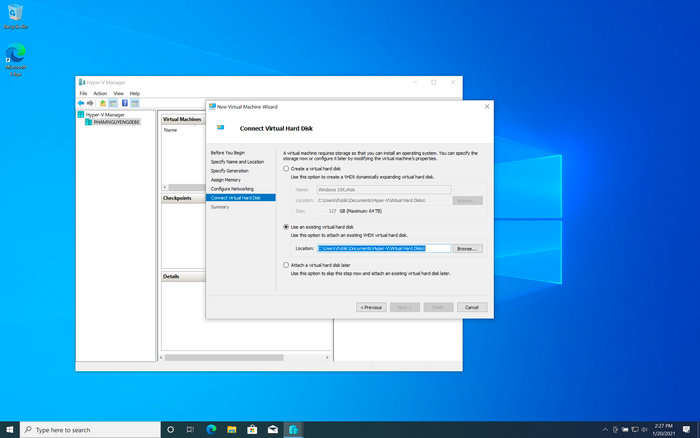Open the File menu in Hyper-V Manager
This screenshot has width=700, height=438.
click(83, 93)
